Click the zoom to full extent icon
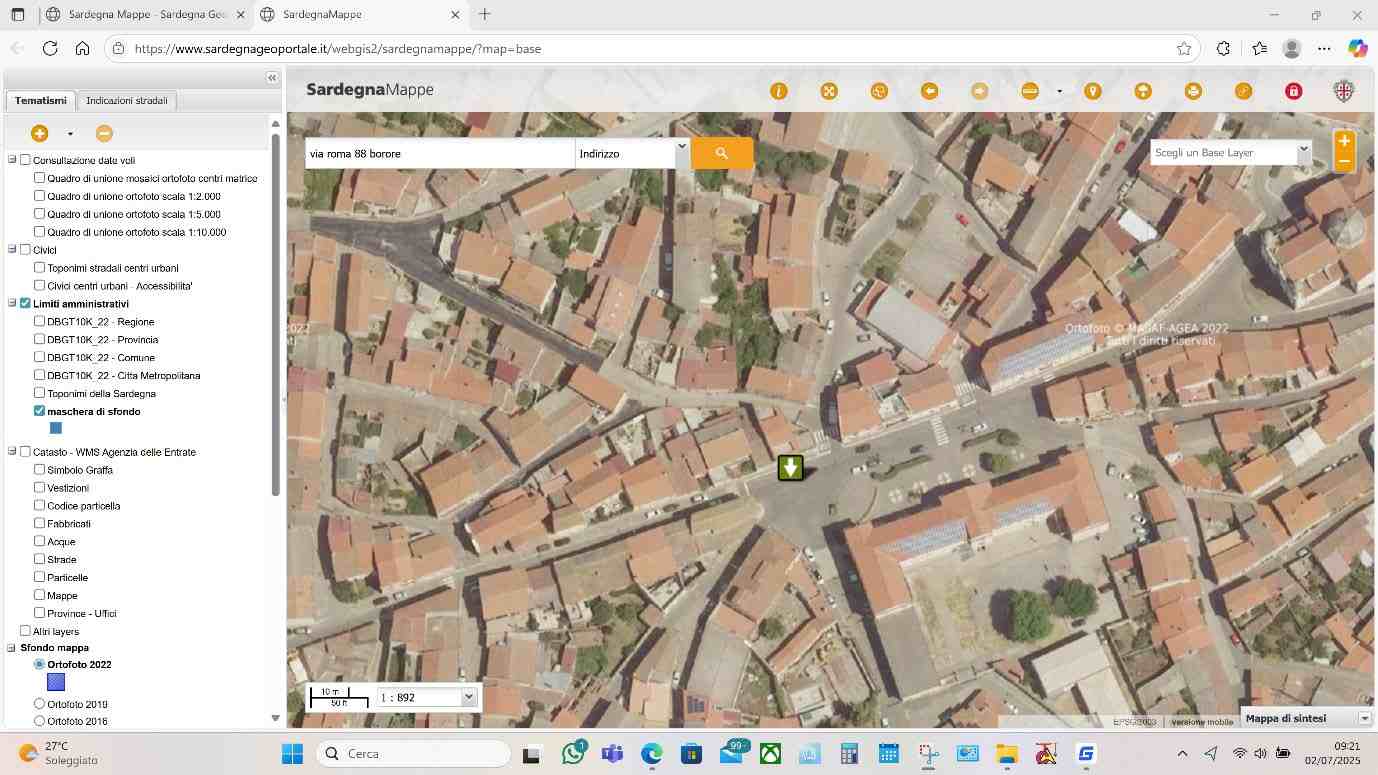This screenshot has width=1378, height=775. point(829,91)
